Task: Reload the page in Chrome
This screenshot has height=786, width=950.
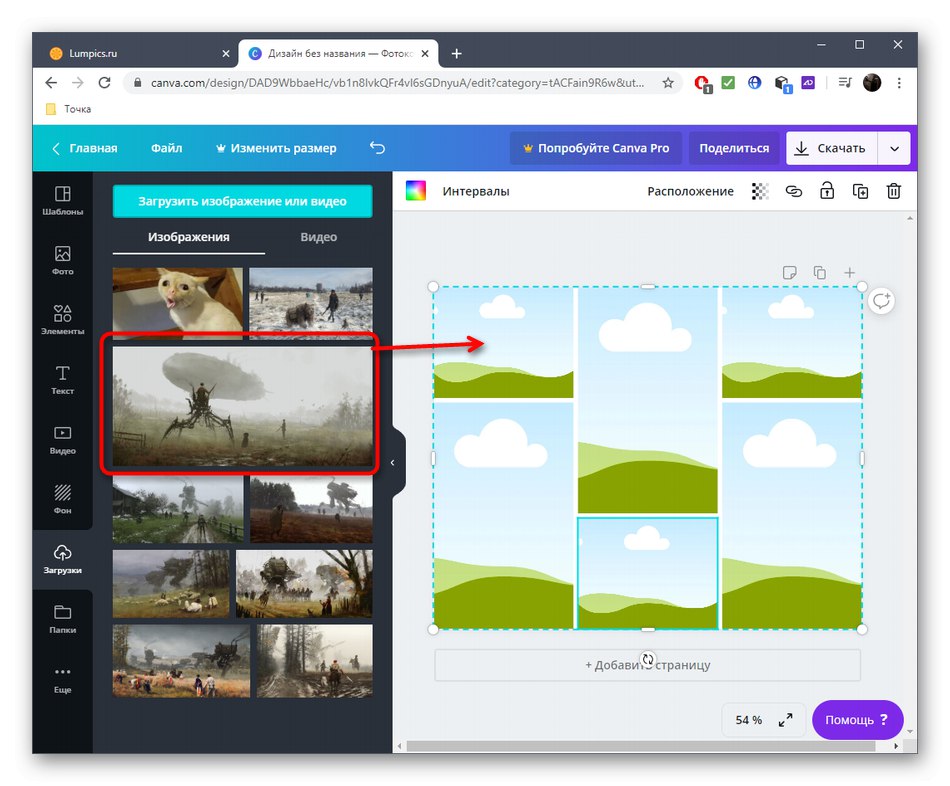Action: [x=104, y=82]
